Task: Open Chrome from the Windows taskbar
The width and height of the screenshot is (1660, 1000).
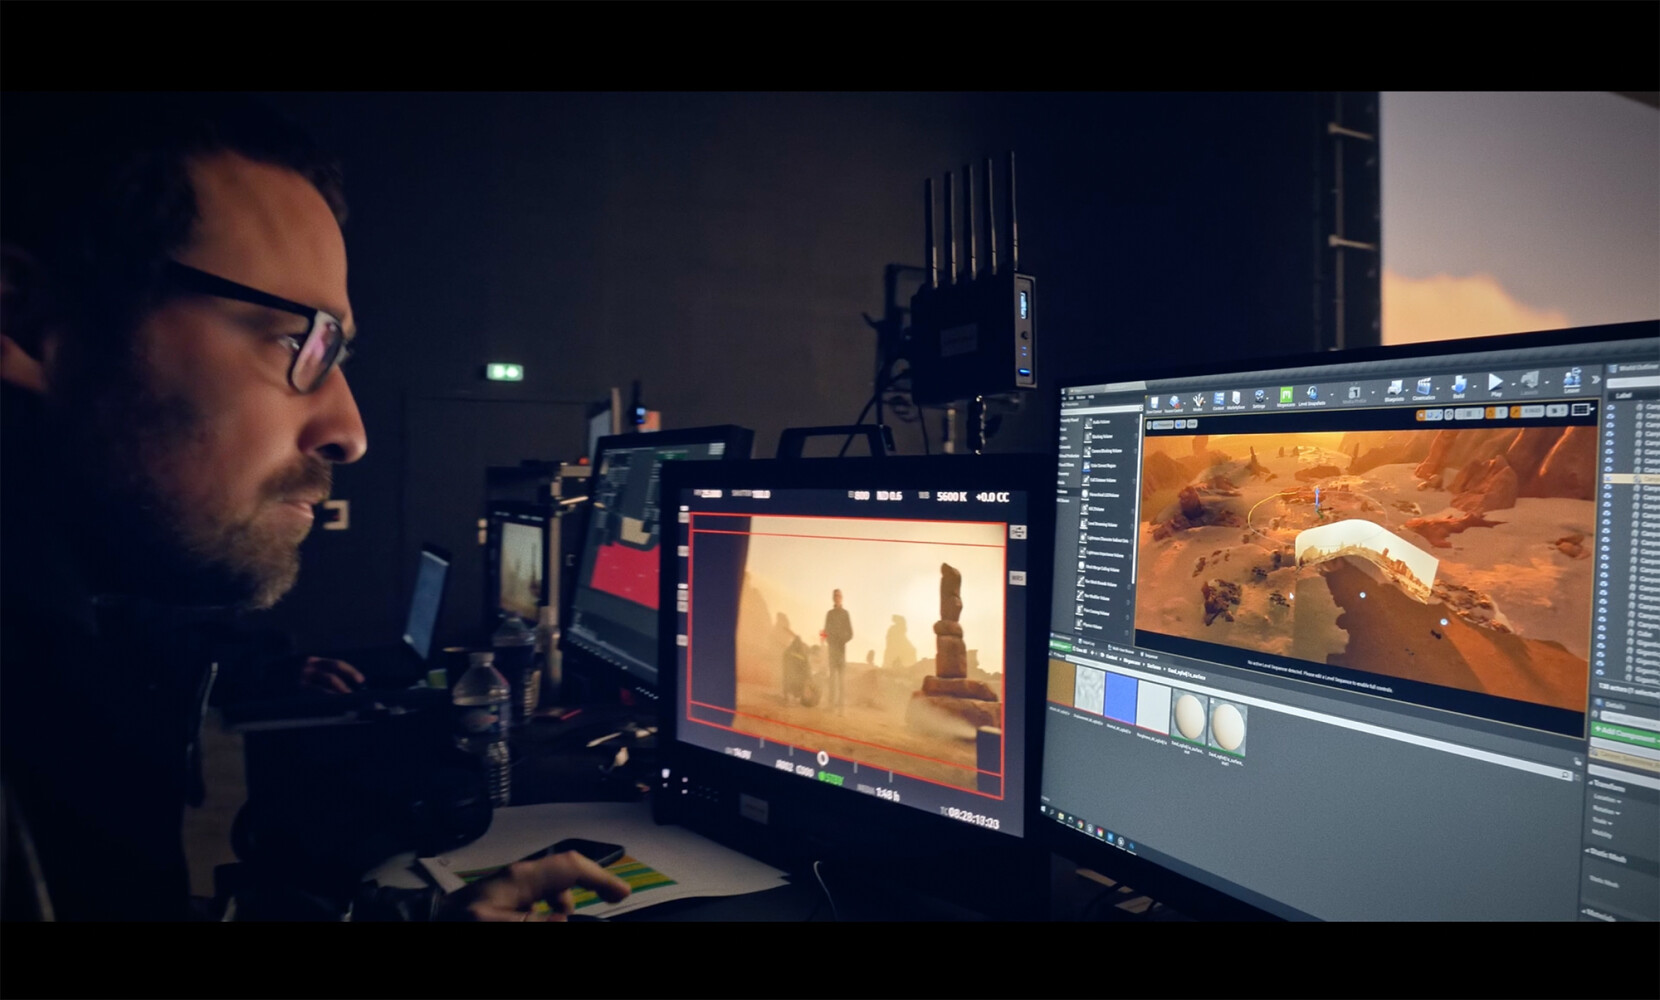Action: coord(1080,824)
